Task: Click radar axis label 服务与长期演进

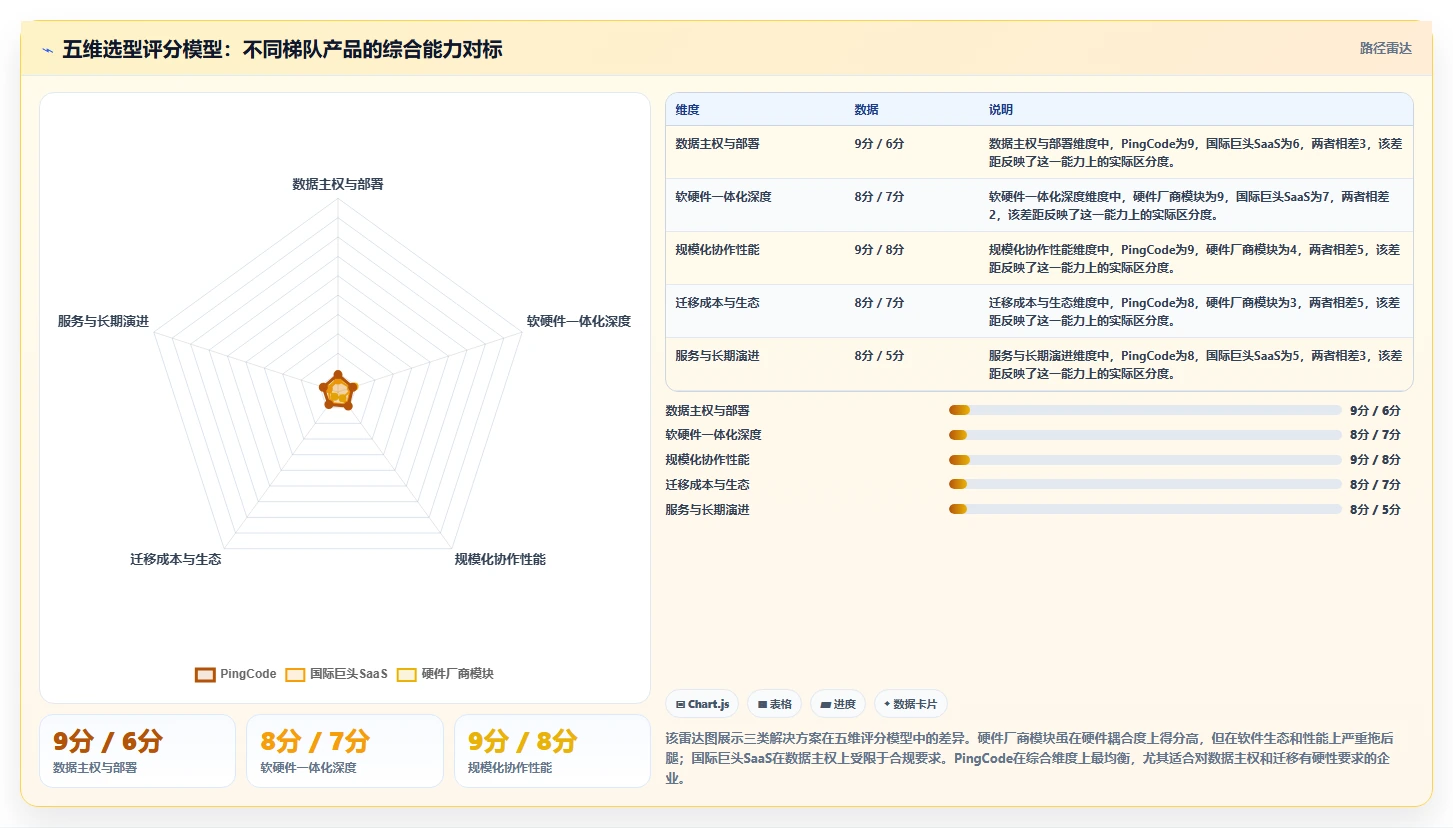Action: (104, 321)
